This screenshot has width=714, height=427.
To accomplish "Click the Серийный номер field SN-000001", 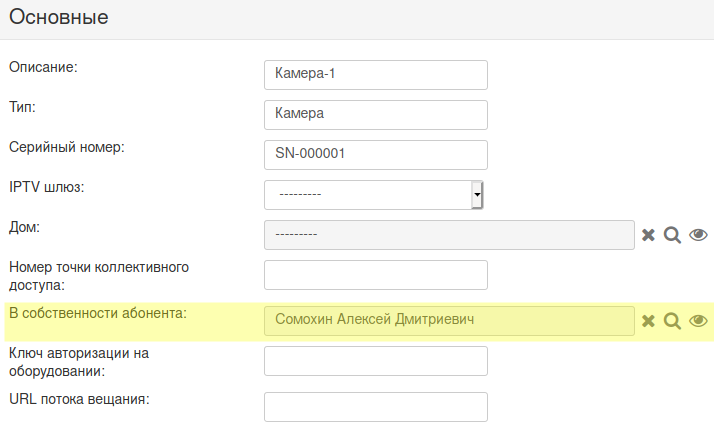I will click(376, 155).
